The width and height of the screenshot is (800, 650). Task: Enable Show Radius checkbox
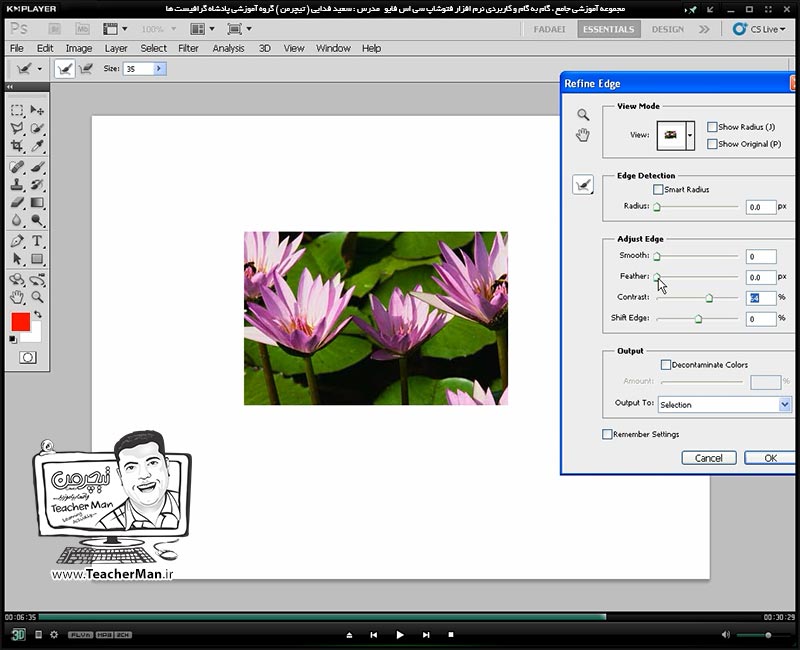click(x=712, y=127)
